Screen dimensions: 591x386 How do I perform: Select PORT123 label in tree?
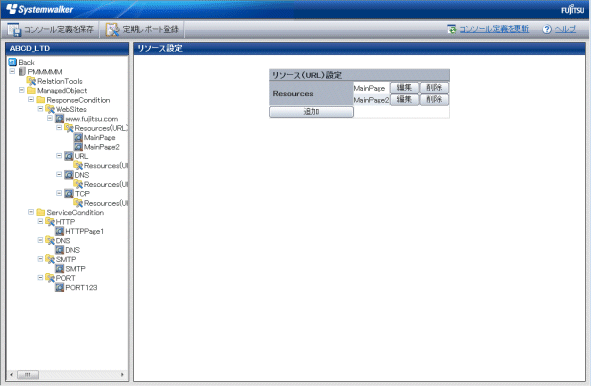click(81, 288)
